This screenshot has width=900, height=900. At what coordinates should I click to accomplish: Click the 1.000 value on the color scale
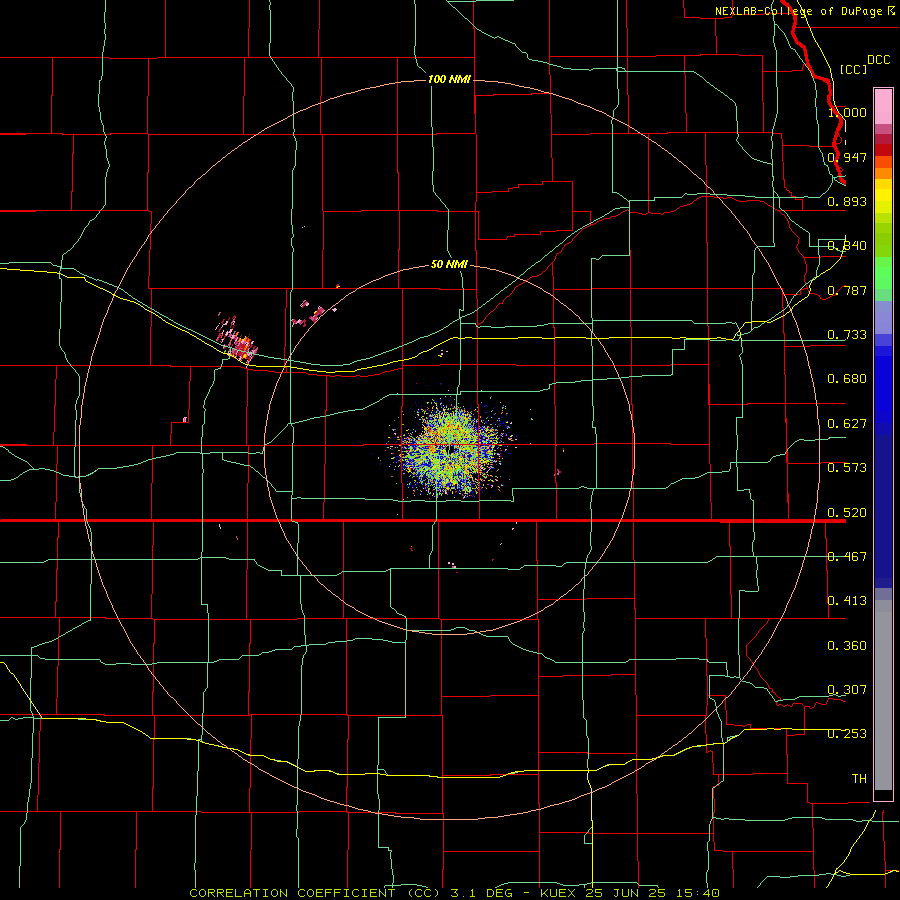click(847, 112)
